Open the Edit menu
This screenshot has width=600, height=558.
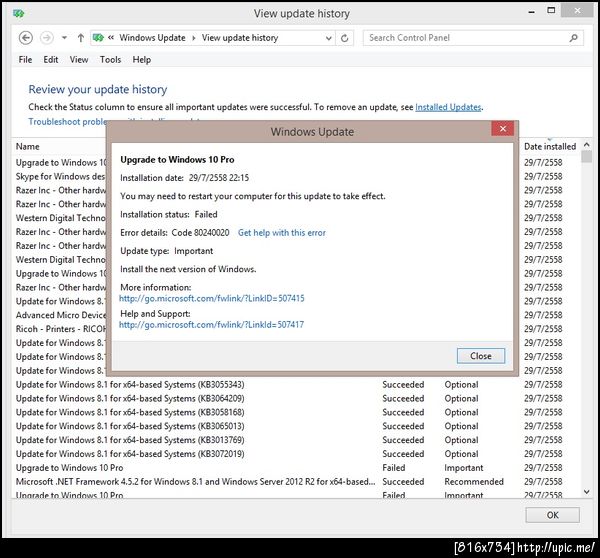[x=51, y=60]
